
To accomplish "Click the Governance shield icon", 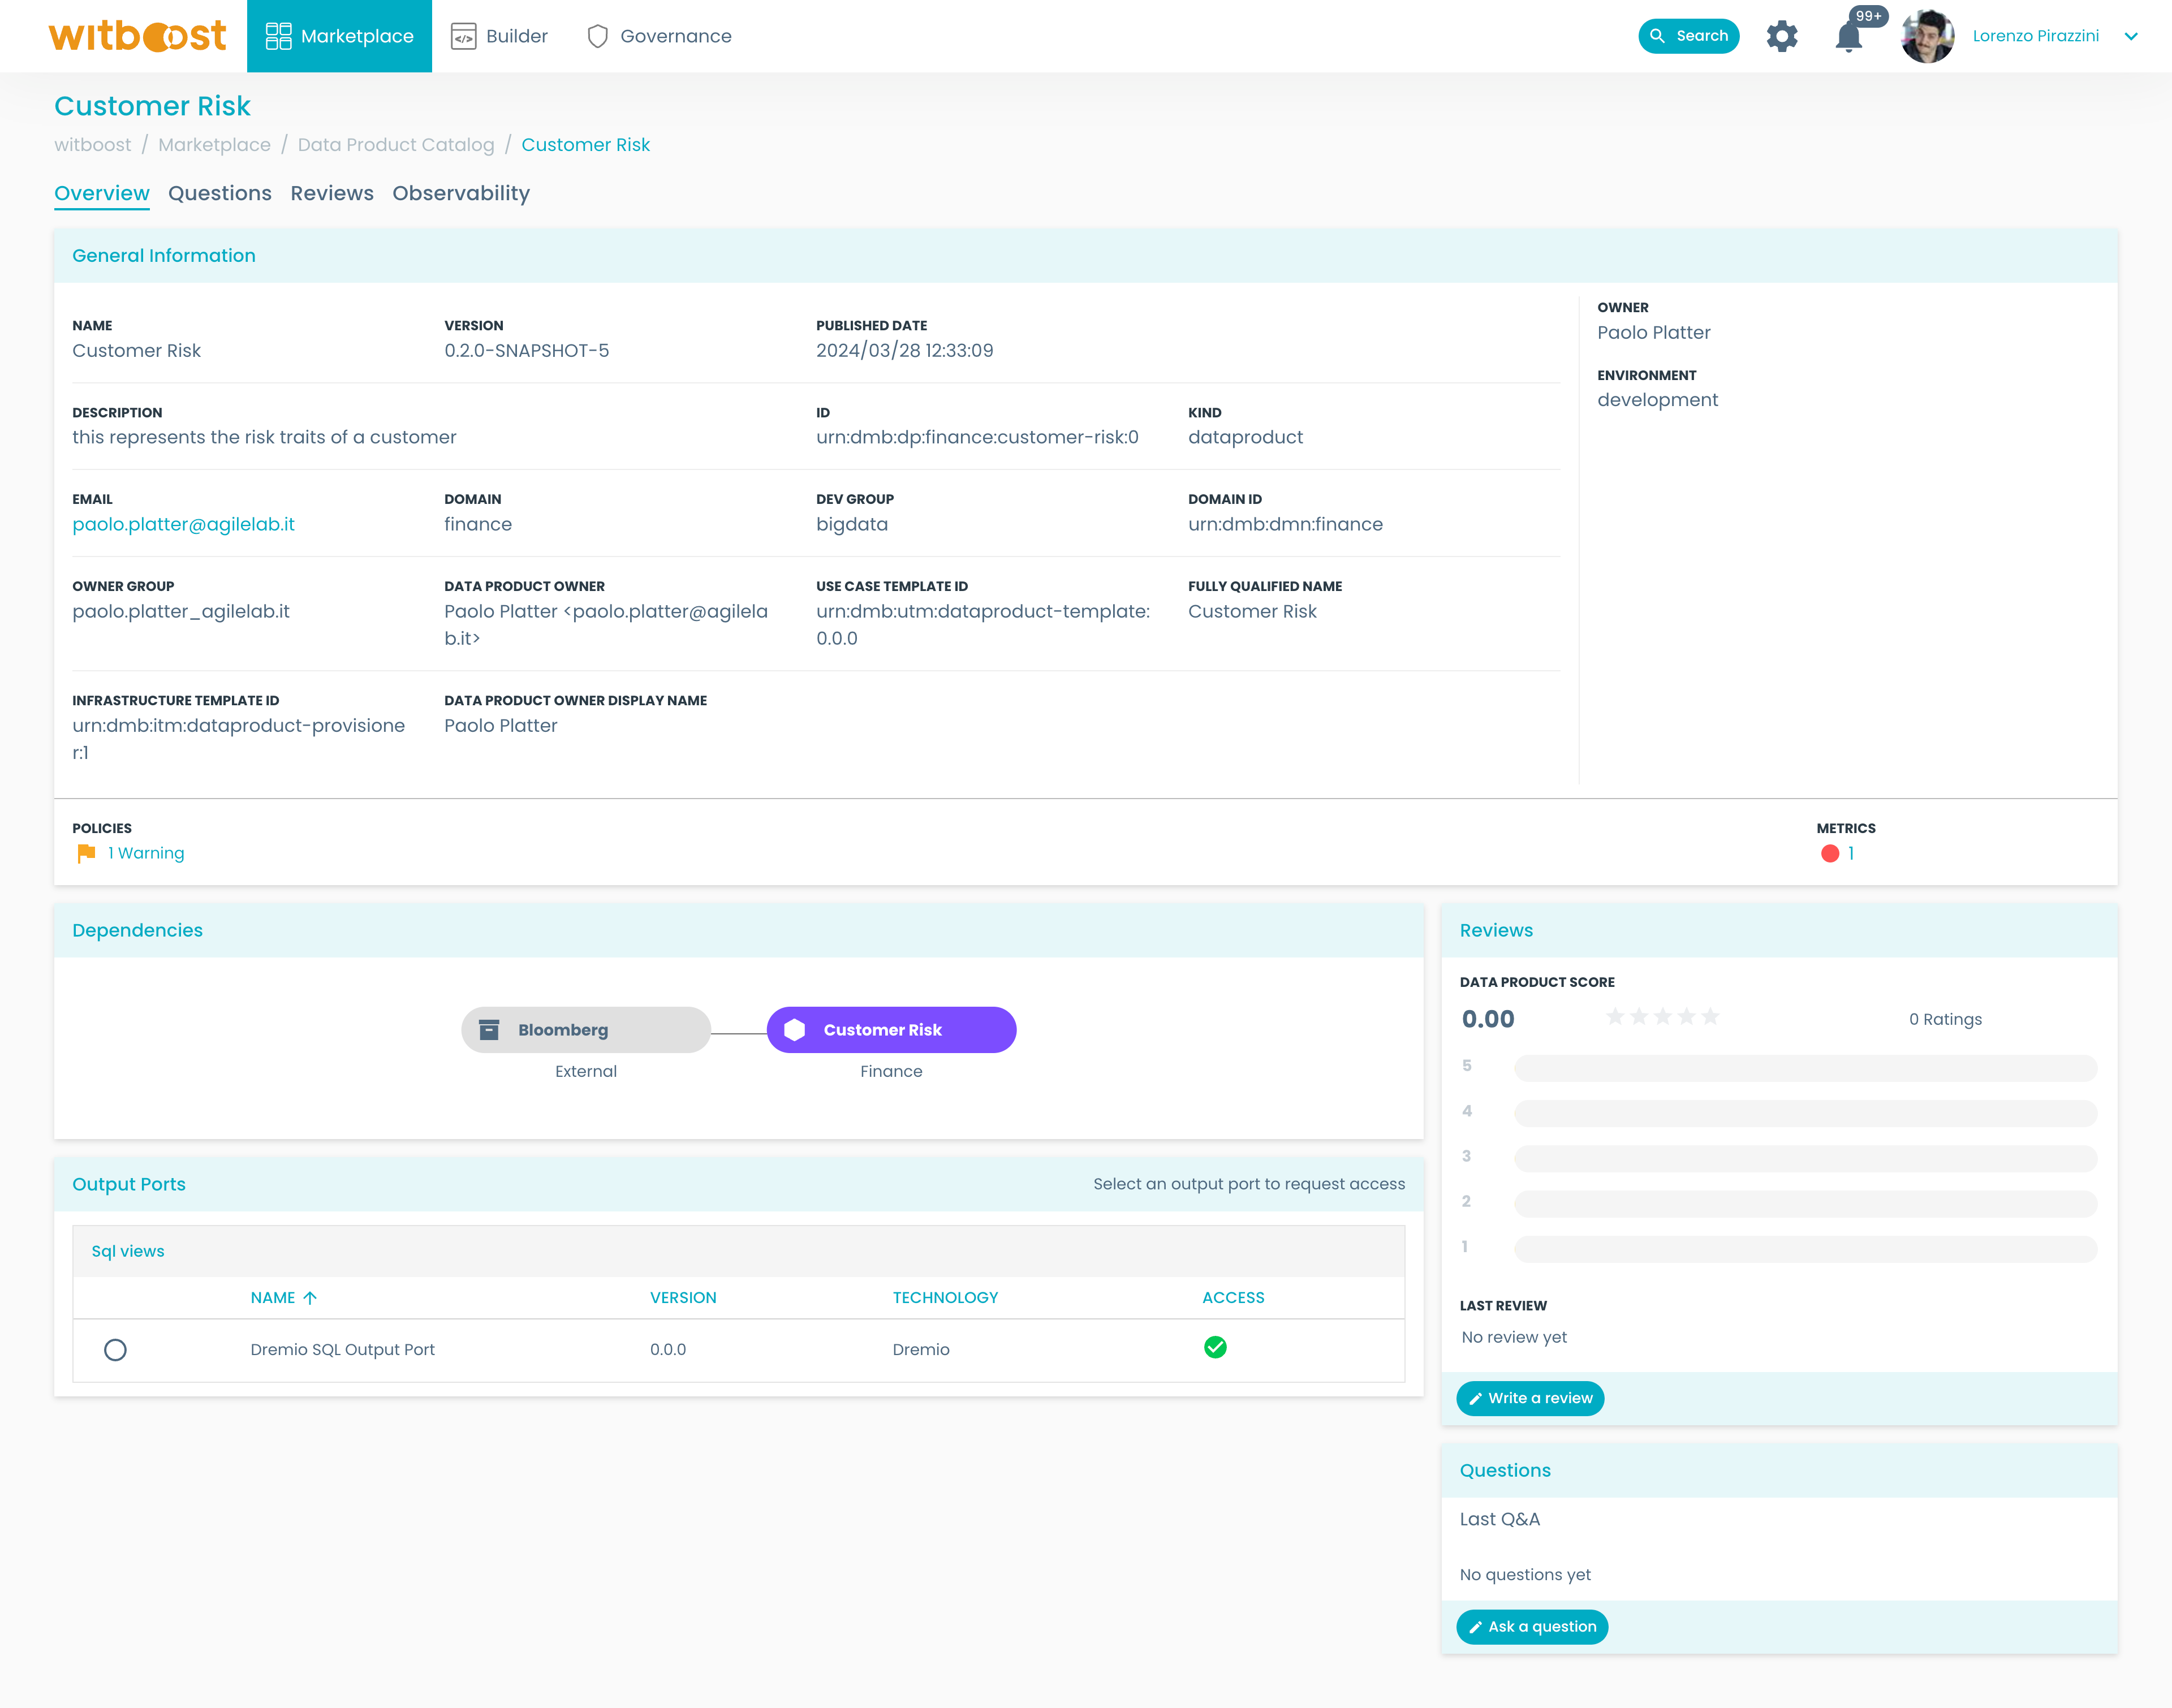I will (597, 36).
